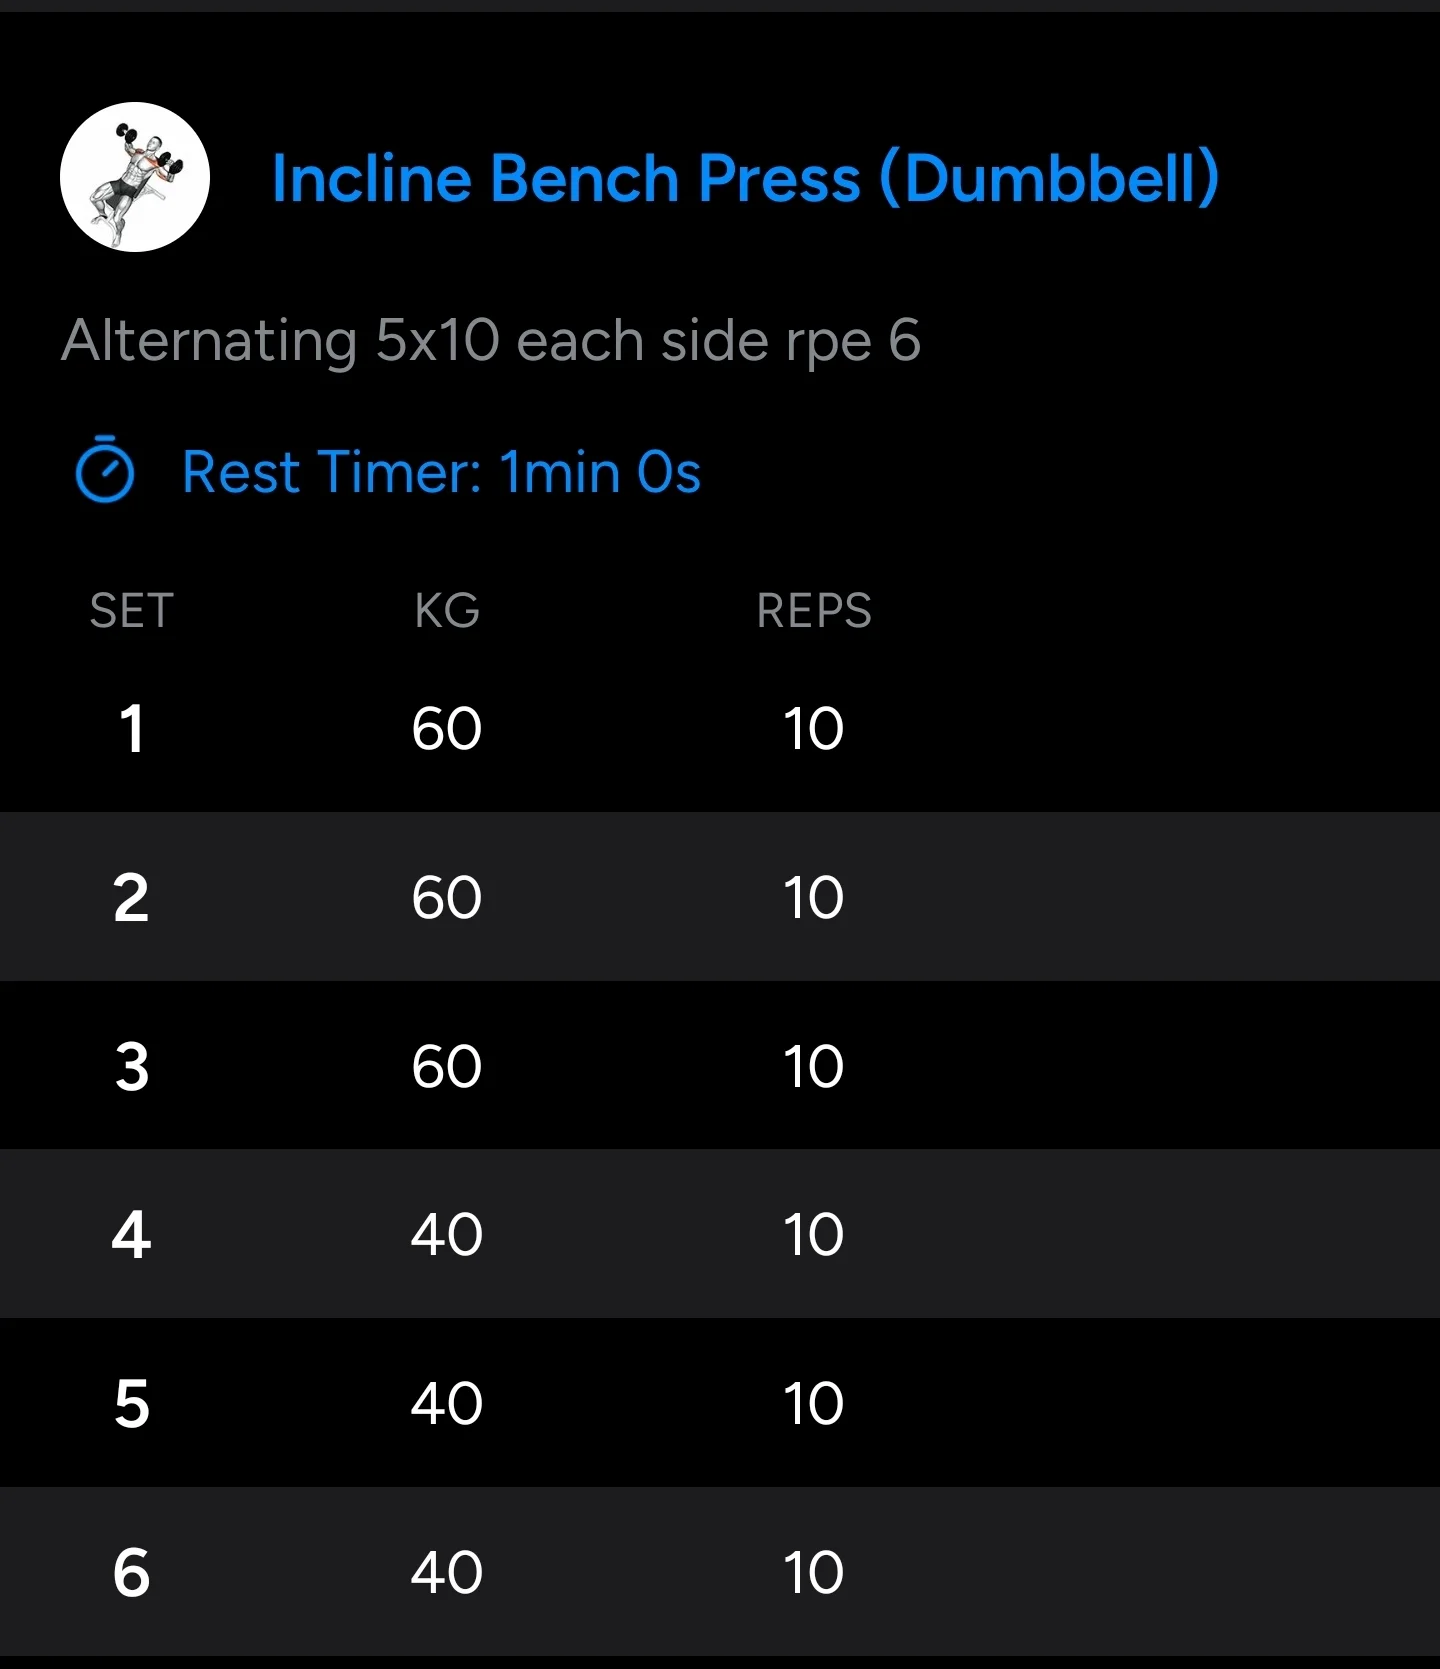Tap the REPS column header

coord(814,610)
